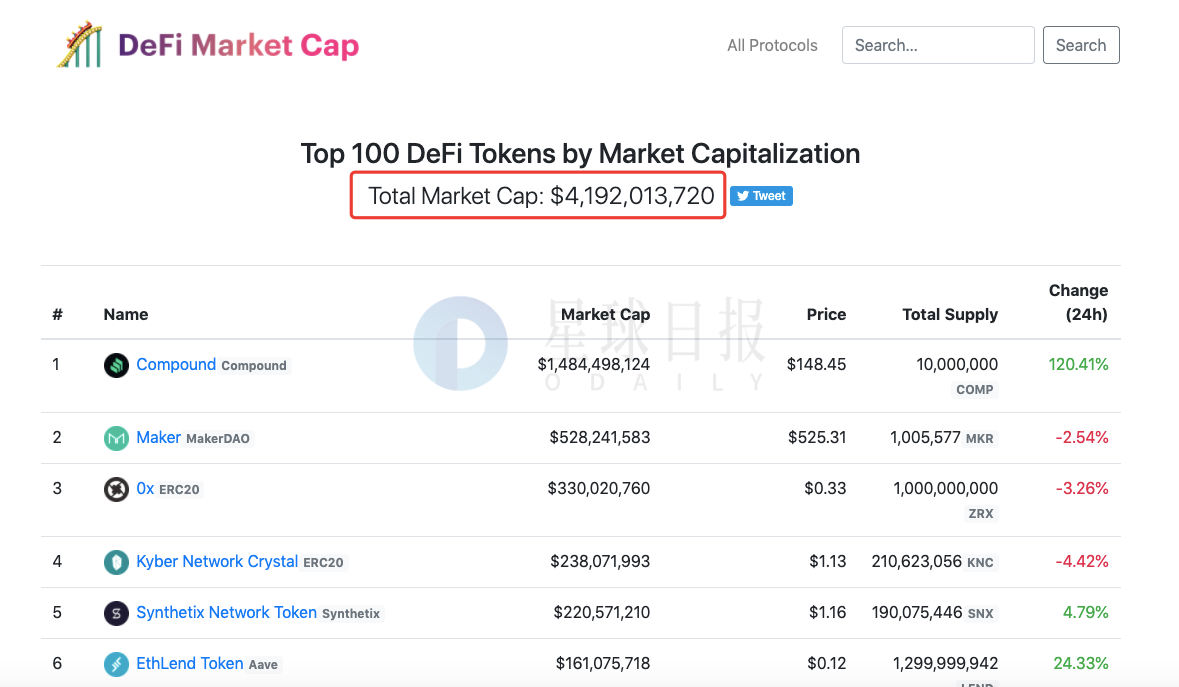Open the Synthetix Network Token link
Viewport: 1179px width, 687px height.
(226, 613)
